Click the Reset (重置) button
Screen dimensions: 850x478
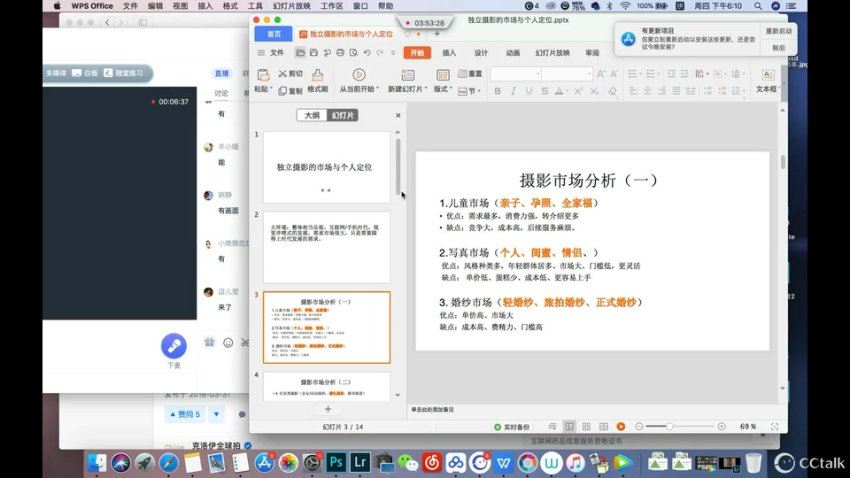tap(470, 73)
